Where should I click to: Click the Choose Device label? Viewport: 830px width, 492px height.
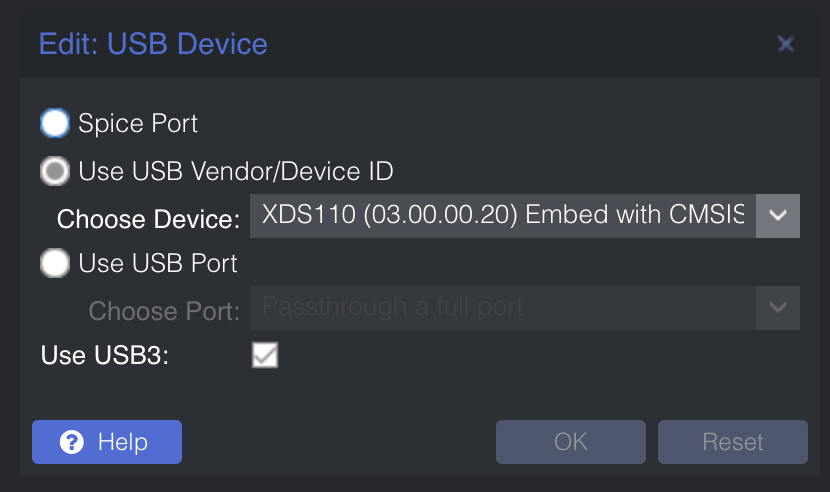click(148, 219)
